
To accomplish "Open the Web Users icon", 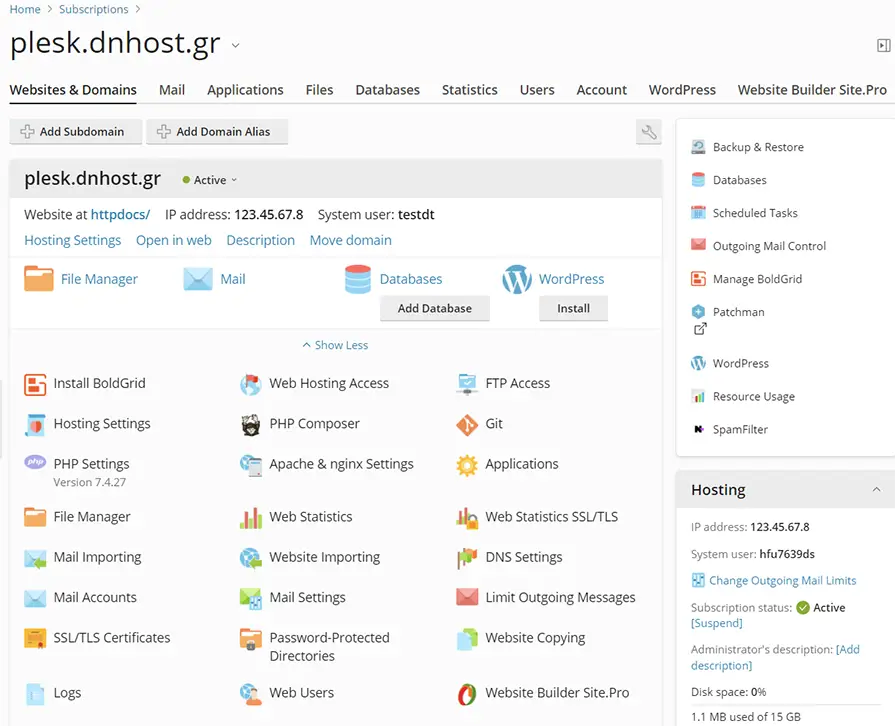I will coord(251,694).
